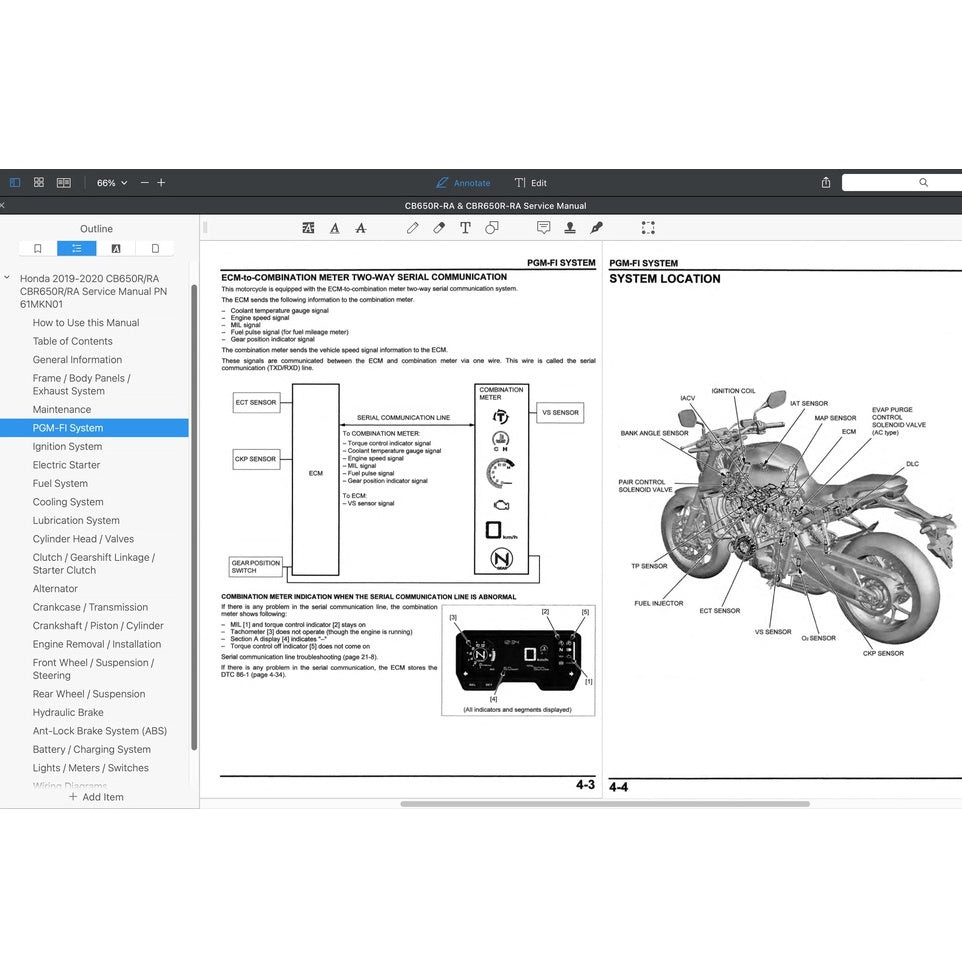Go to Table of Contents
Screen dimensions: 962x962
click(72, 341)
